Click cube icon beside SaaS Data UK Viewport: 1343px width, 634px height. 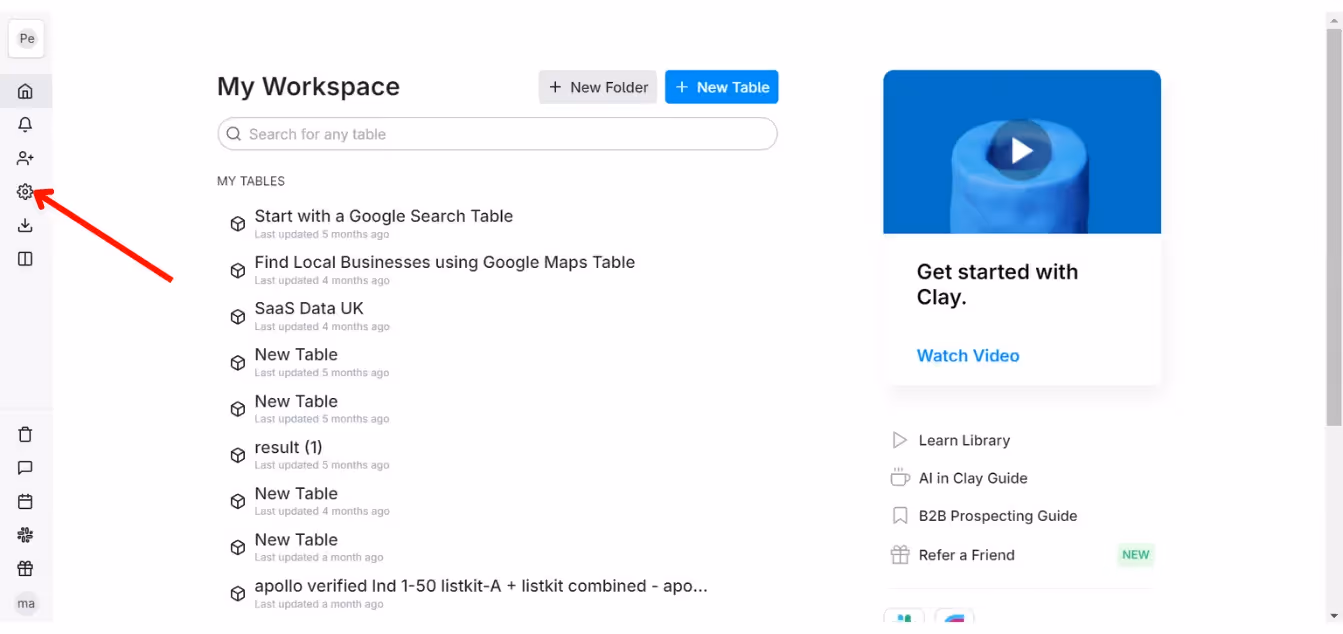pyautogui.click(x=238, y=316)
